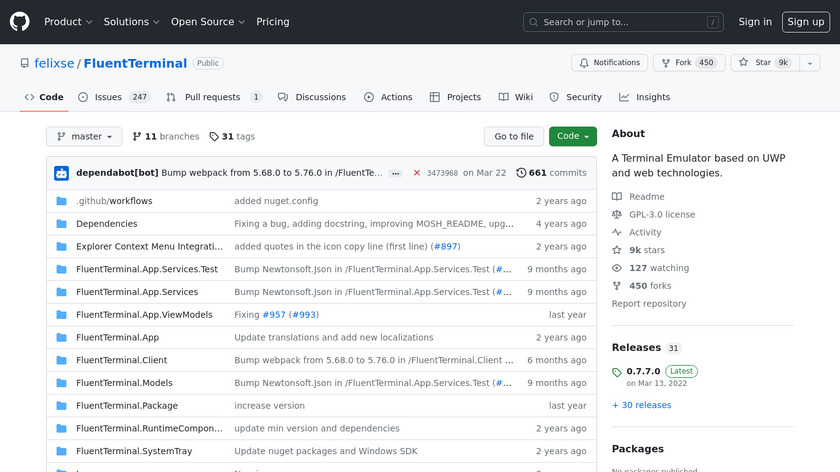The height and width of the screenshot is (472, 840).
Task: Open the green Code dropdown button
Action: click(573, 137)
